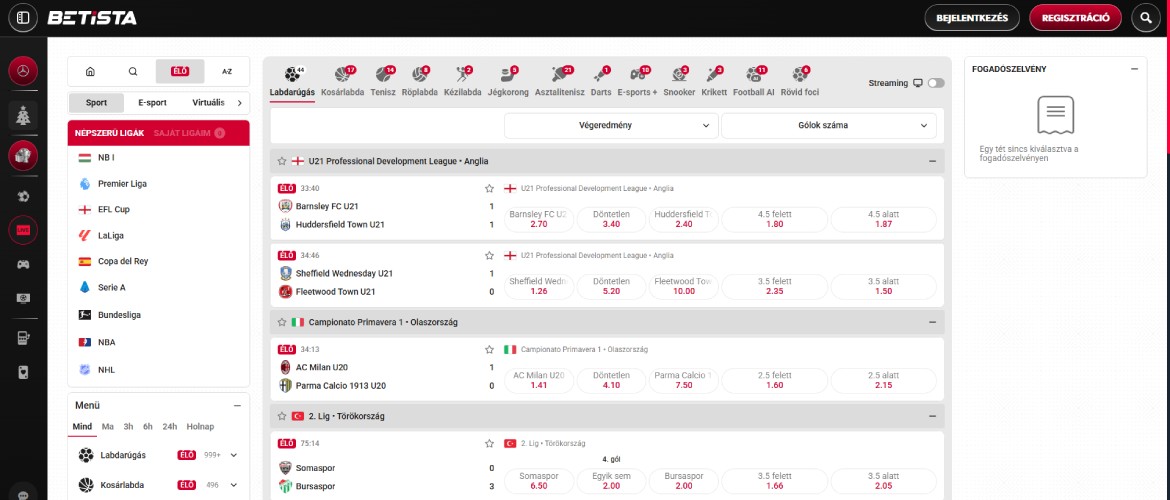The height and width of the screenshot is (500, 1170).
Task: Open the search magnifier in top header
Action: point(1146,18)
